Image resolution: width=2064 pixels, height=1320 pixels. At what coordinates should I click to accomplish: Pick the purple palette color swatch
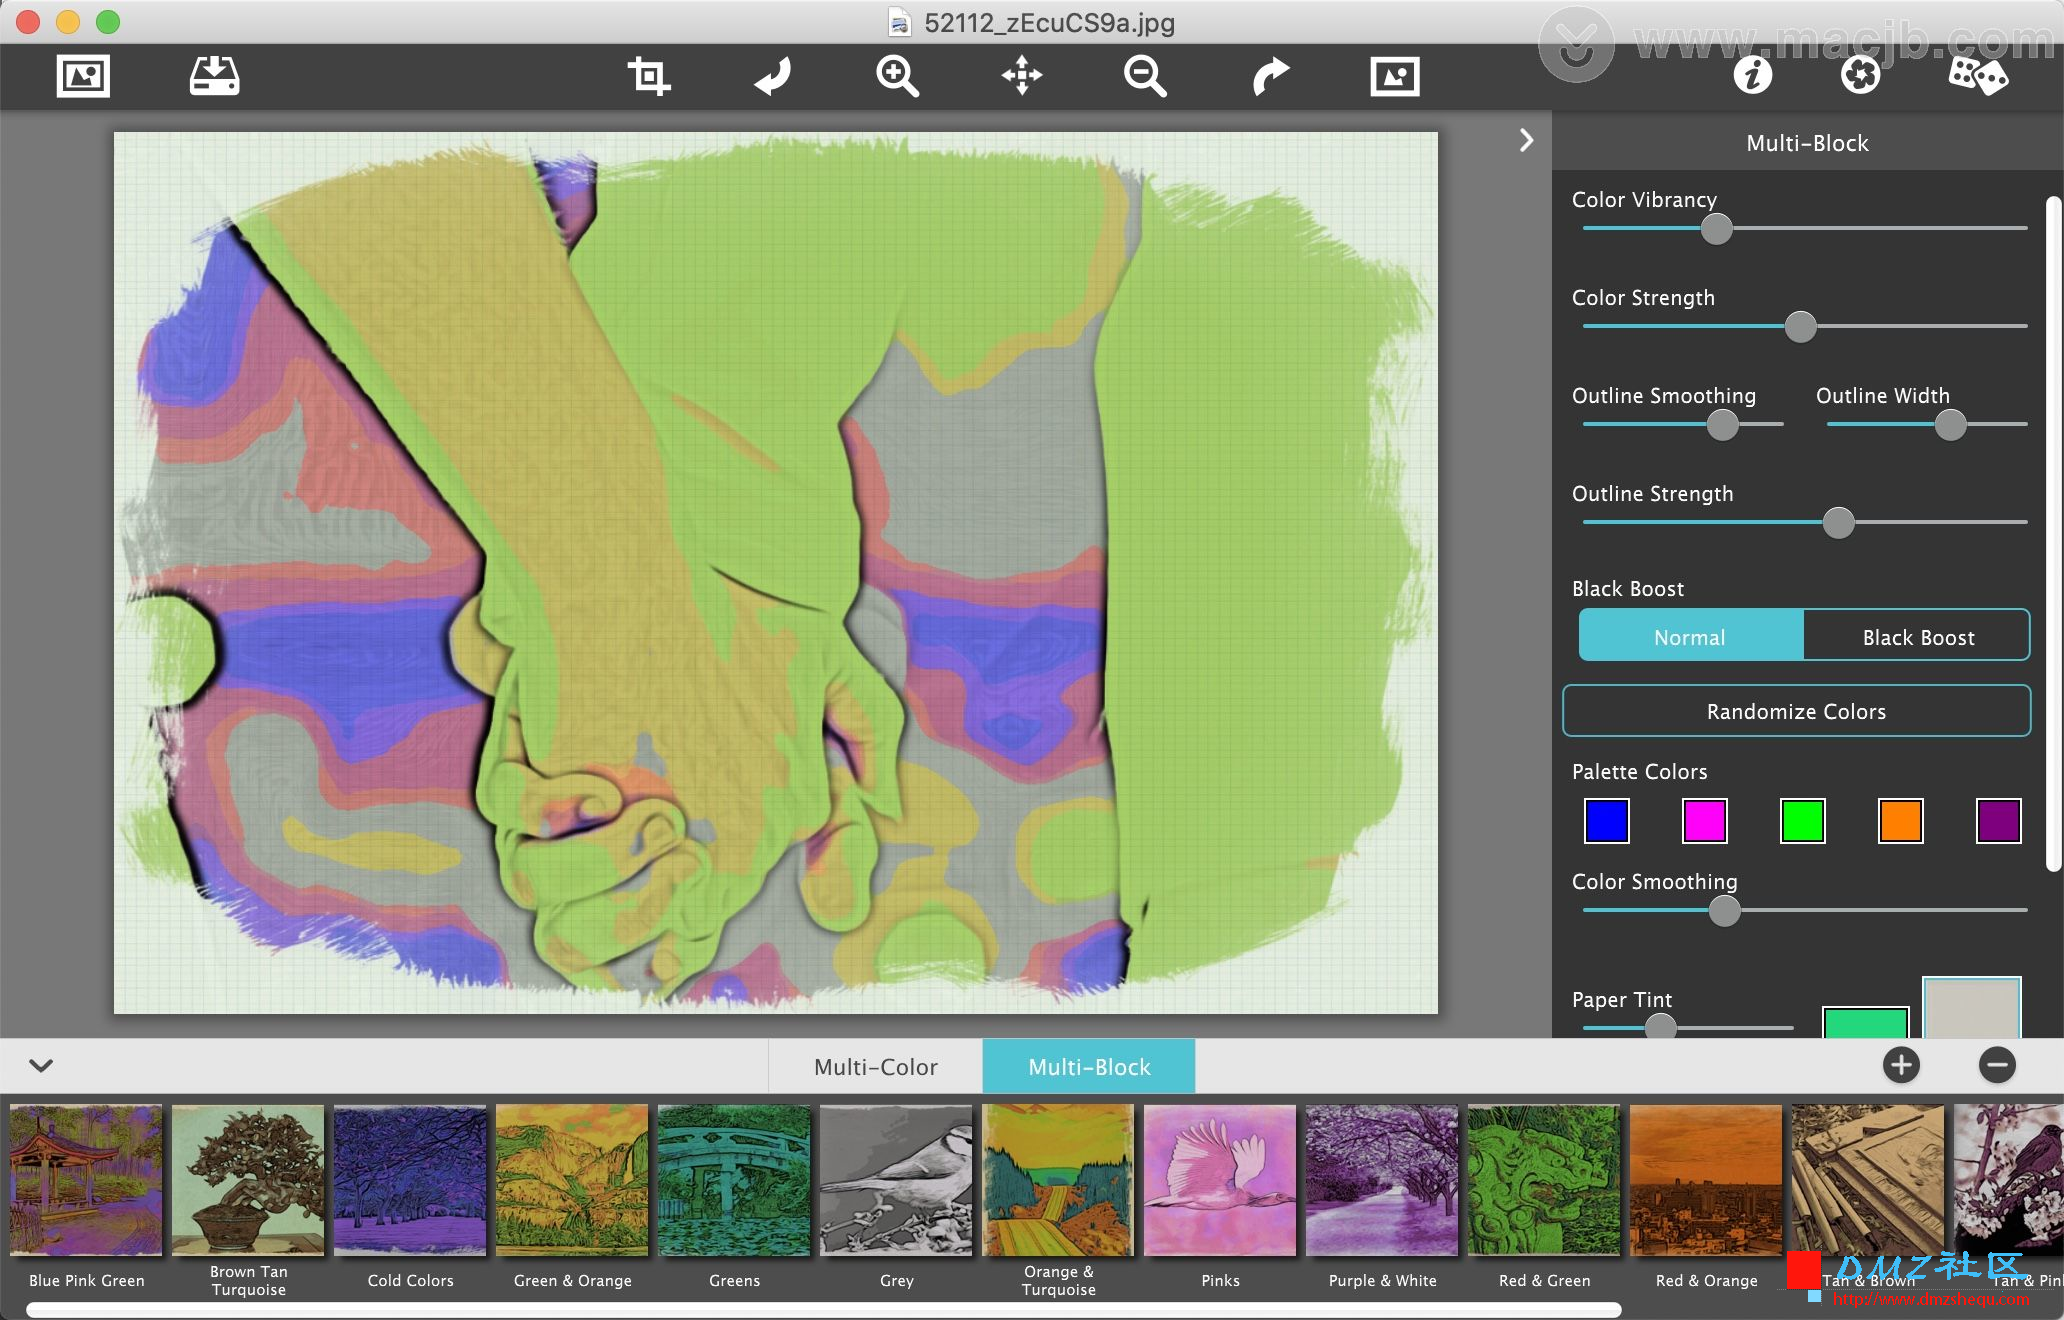tap(1999, 821)
